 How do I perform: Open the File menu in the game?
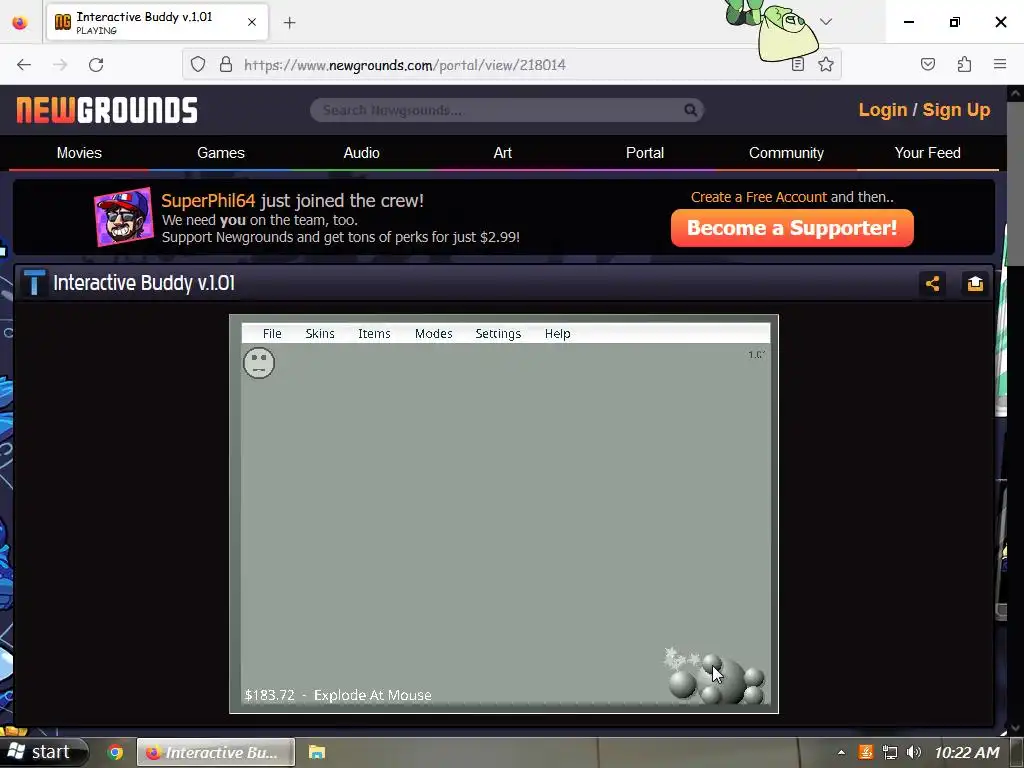(272, 334)
